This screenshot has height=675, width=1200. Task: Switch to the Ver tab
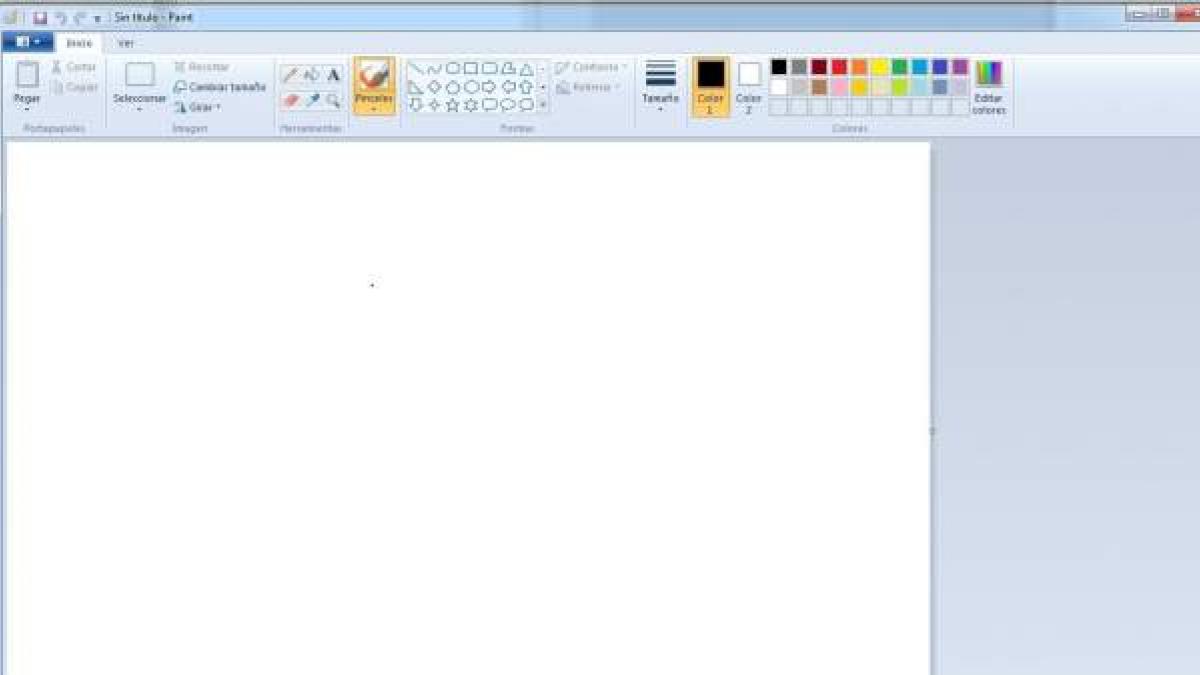coord(125,43)
